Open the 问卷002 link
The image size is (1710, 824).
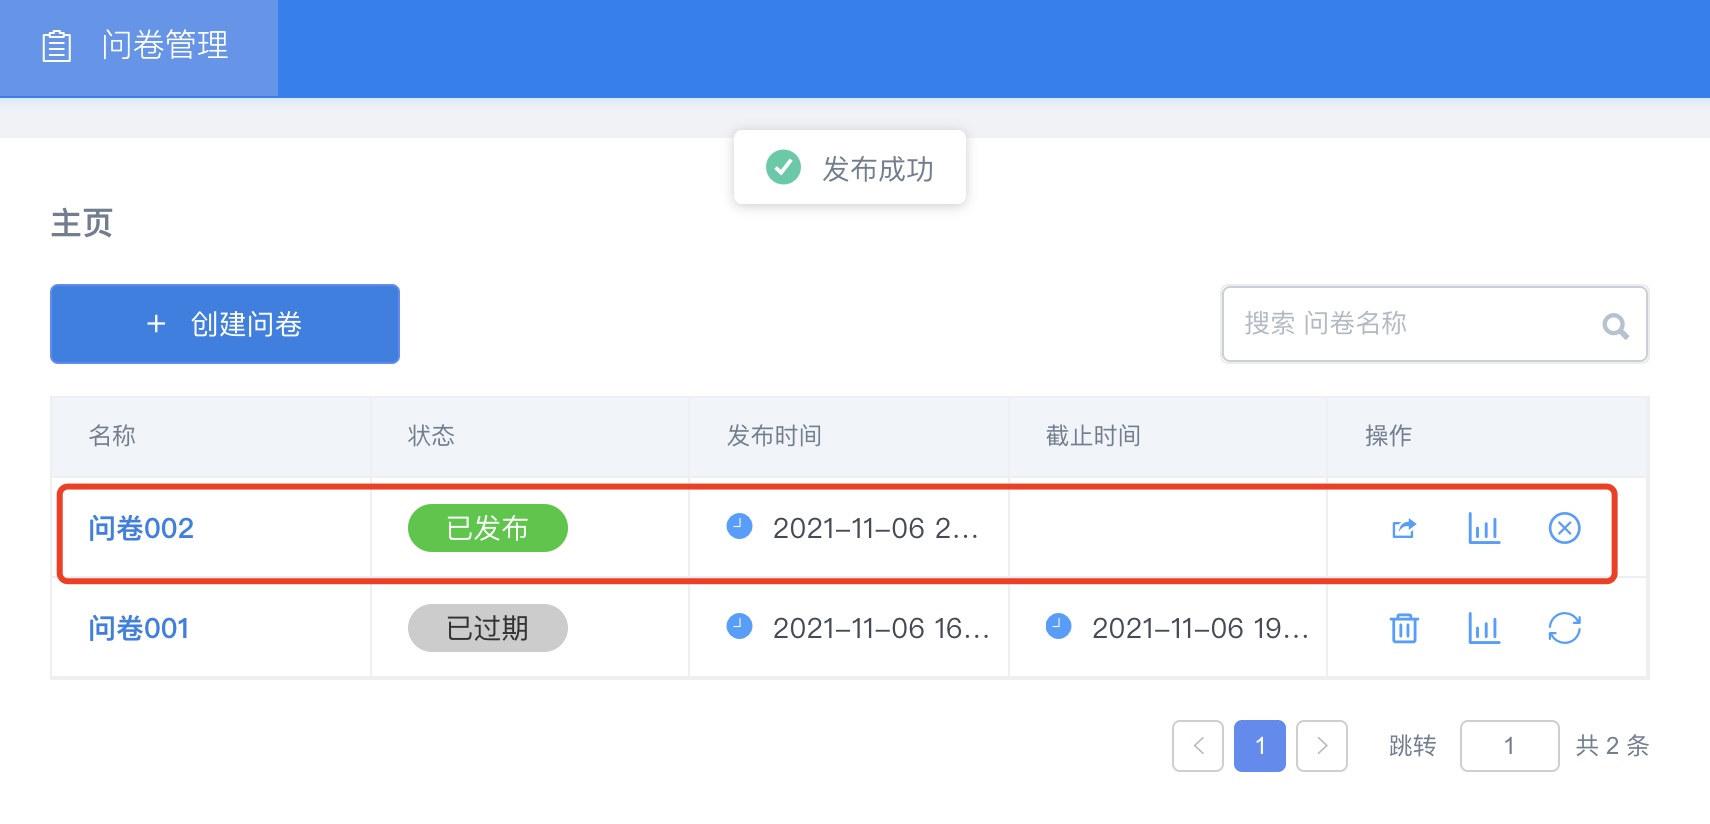tap(141, 528)
